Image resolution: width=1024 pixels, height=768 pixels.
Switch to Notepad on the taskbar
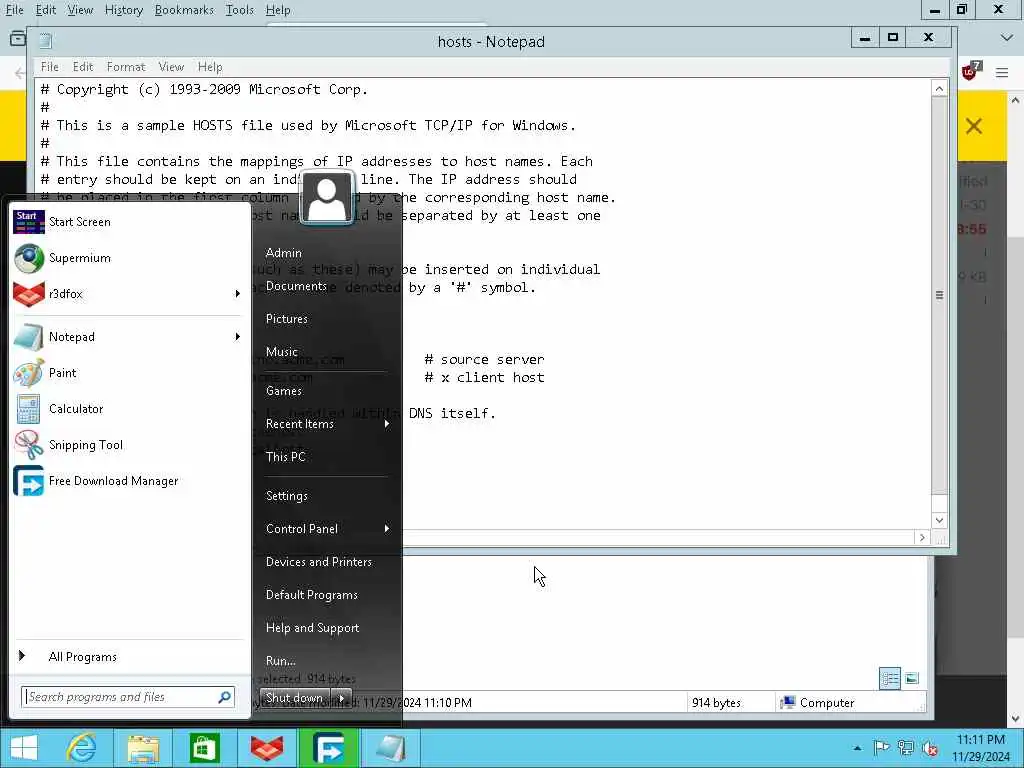[x=390, y=748]
